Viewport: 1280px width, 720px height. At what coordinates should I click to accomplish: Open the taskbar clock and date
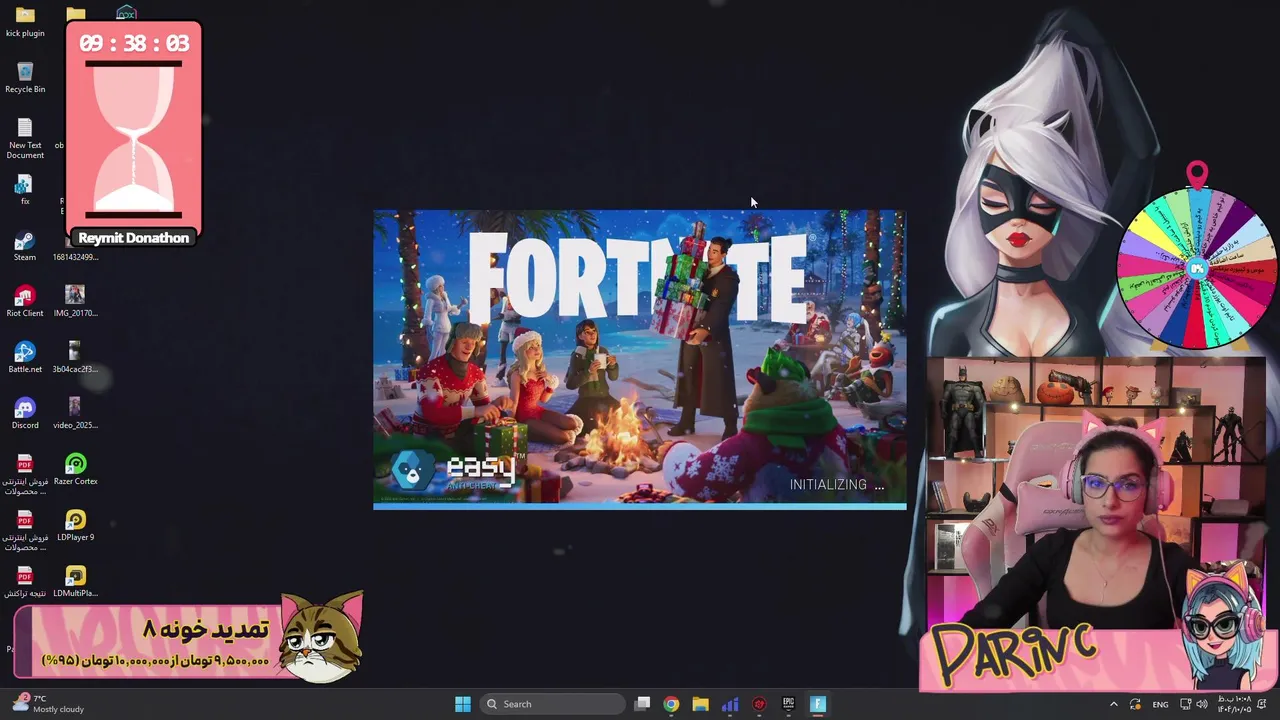point(1233,704)
